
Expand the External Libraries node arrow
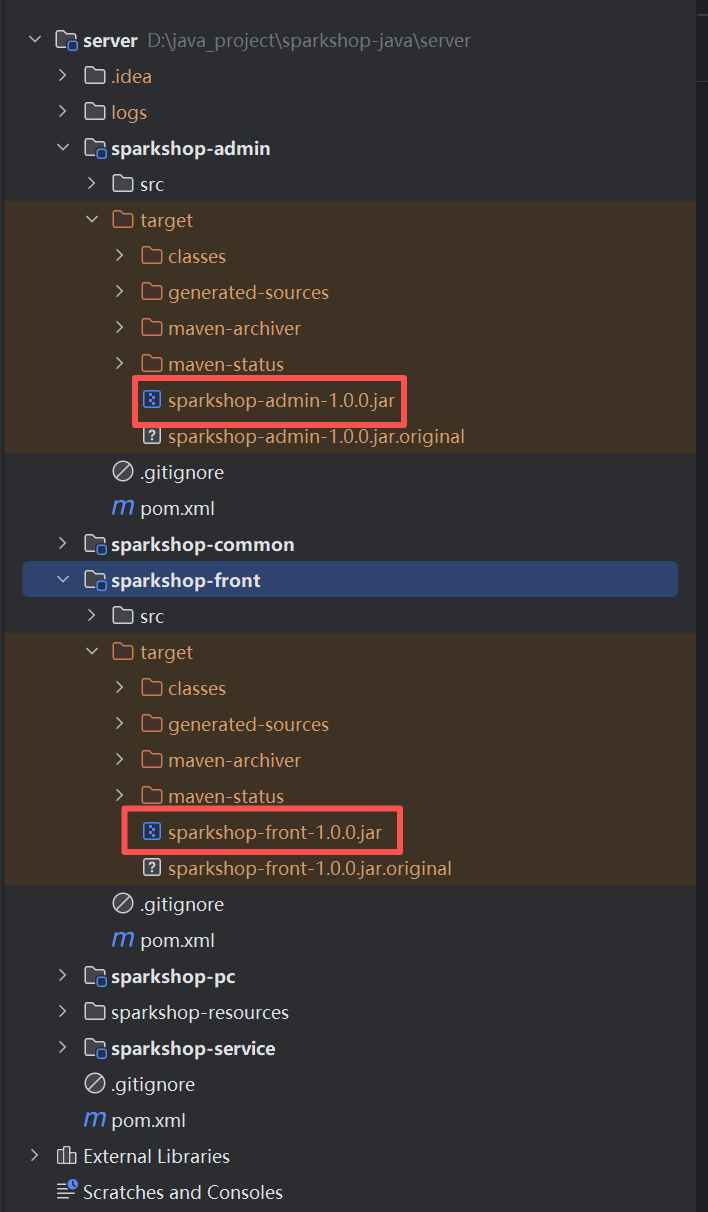[x=36, y=1156]
